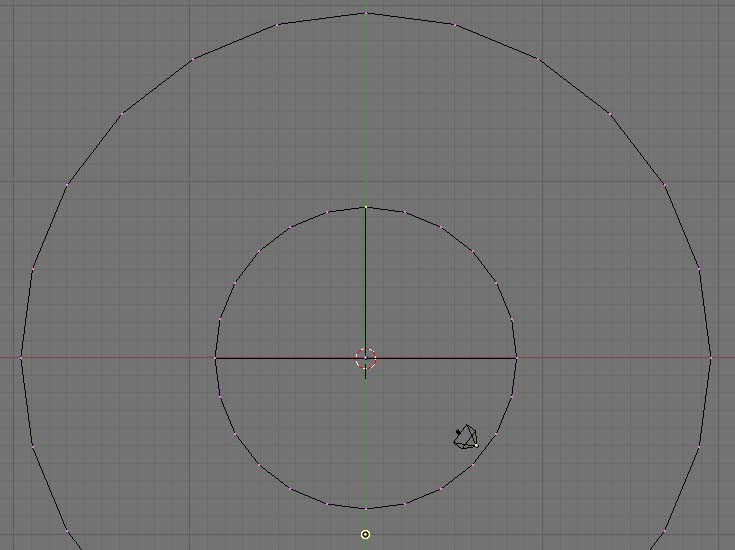Click the yellow top vertex of the inner circle
The width and height of the screenshot is (735, 550).
coord(366,207)
